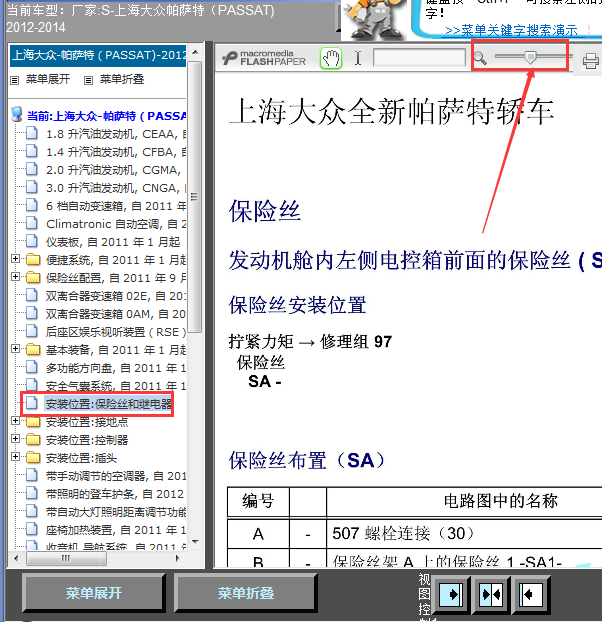Click the tree vertical scrollbar thumb
602x622 pixels.
tap(195, 197)
